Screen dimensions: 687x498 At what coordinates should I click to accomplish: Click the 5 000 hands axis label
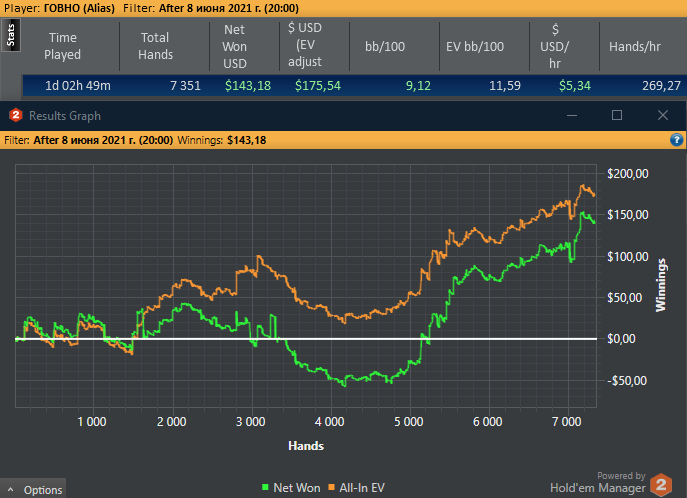[408, 422]
